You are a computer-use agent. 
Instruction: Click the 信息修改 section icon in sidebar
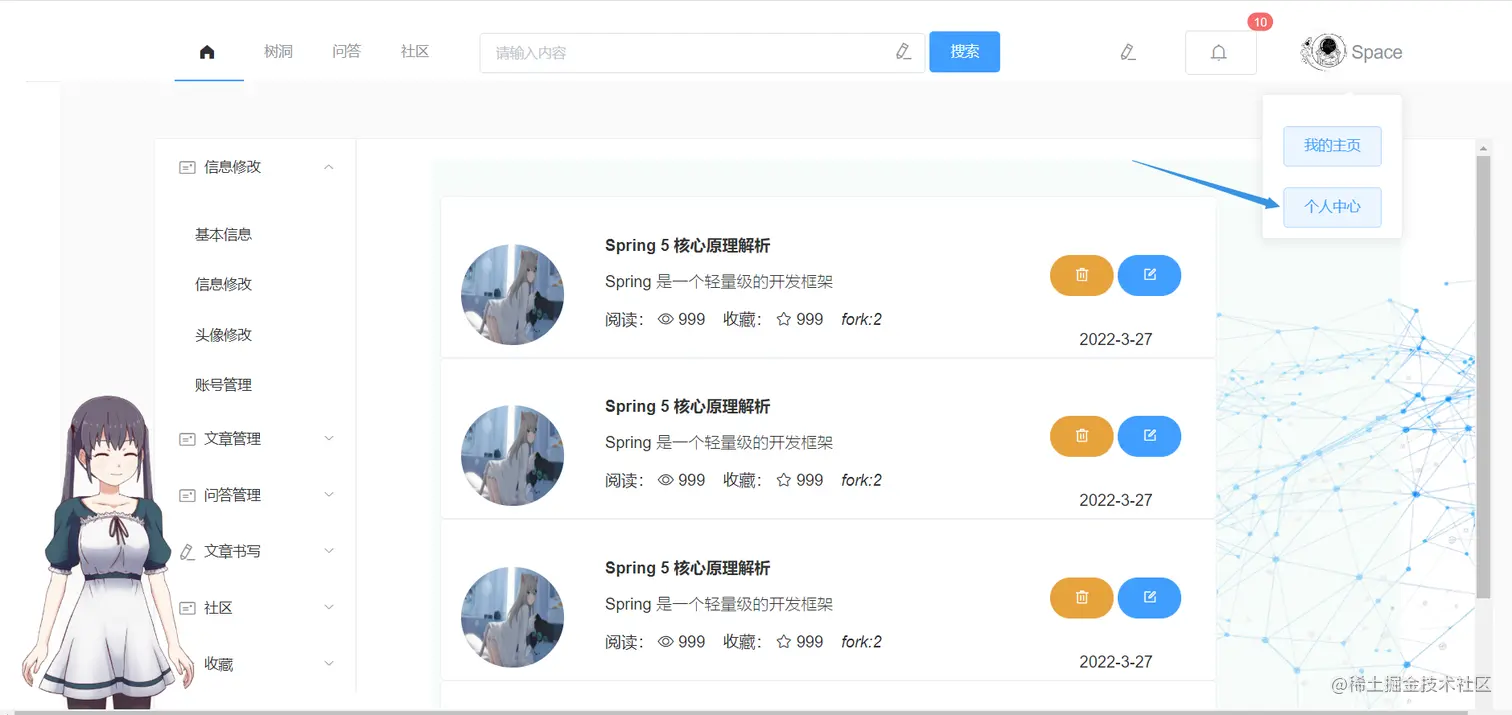click(186, 167)
